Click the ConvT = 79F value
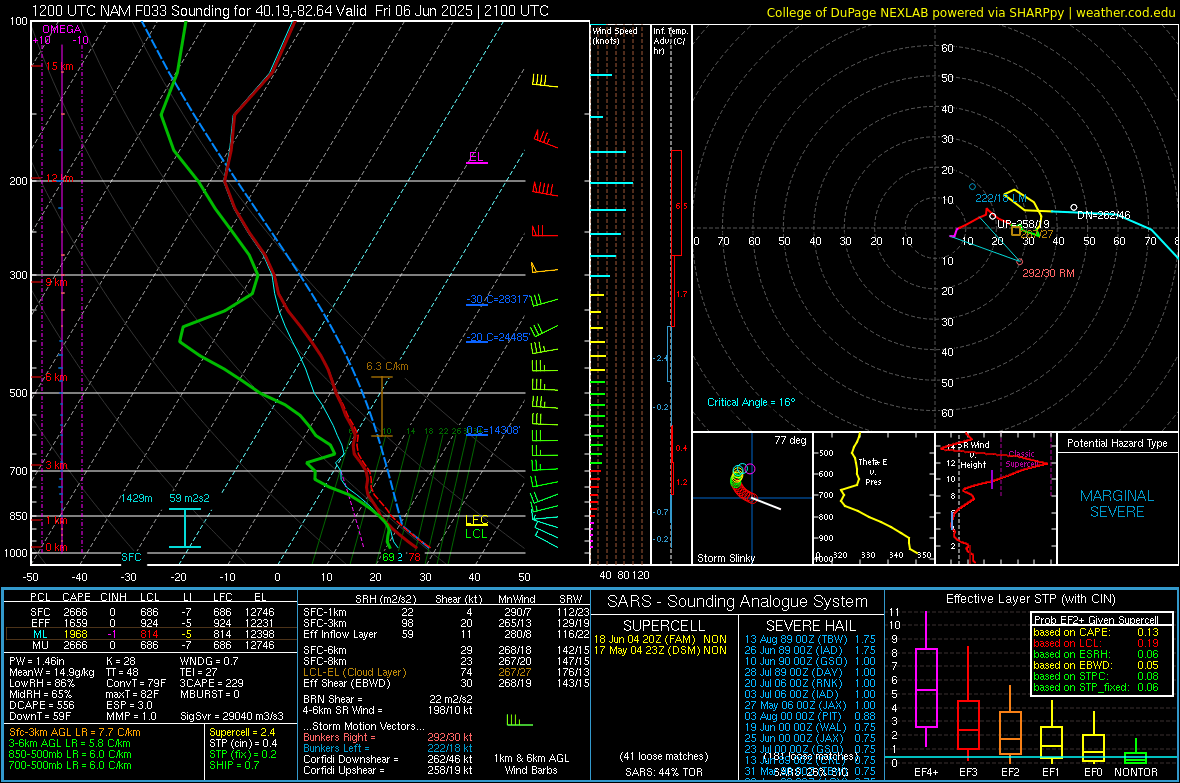Screen dimensions: 1180x783 tap(136, 684)
